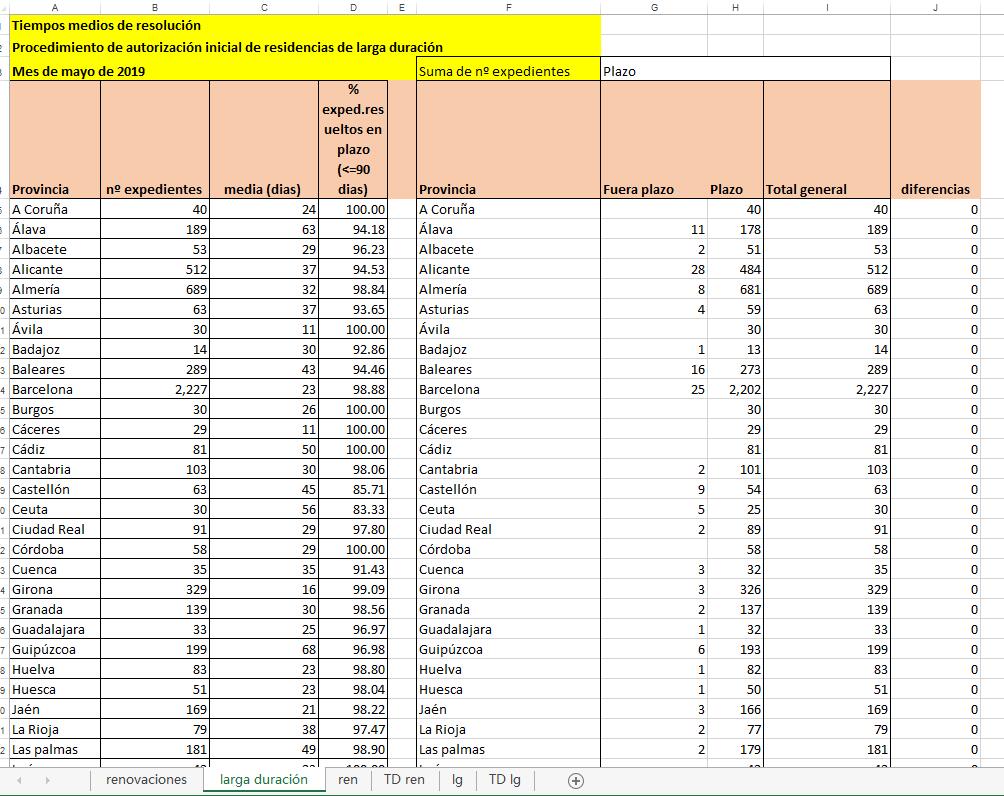Select Castellón's percentage cell 85.71
Image resolution: width=1004 pixels, height=796 pixels.
(x=353, y=489)
